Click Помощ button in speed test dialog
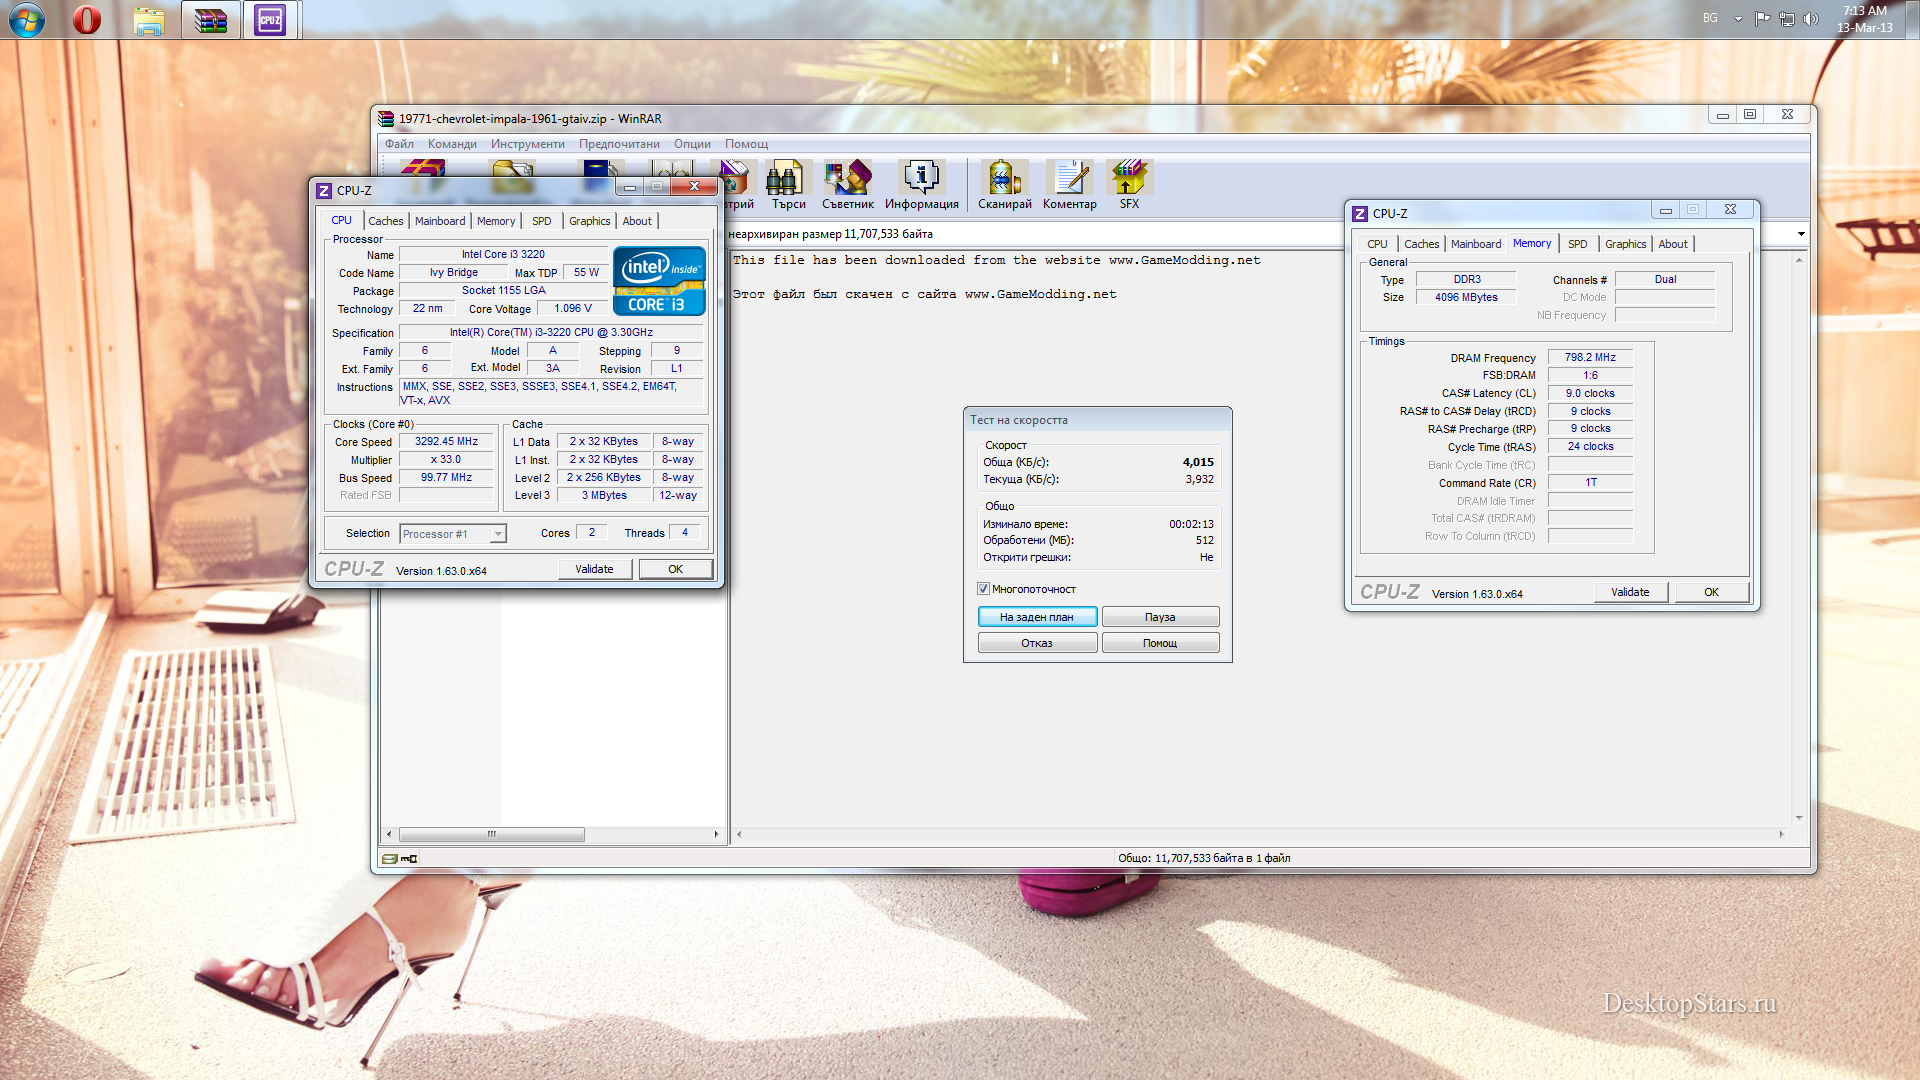This screenshot has height=1080, width=1920. [x=1160, y=643]
